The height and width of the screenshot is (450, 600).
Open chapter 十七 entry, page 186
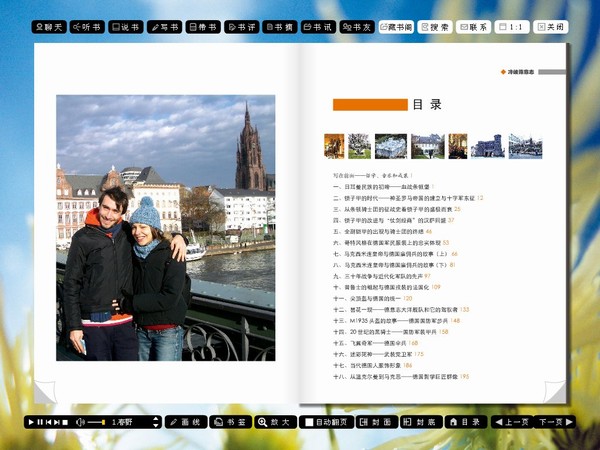pyautogui.click(x=373, y=365)
